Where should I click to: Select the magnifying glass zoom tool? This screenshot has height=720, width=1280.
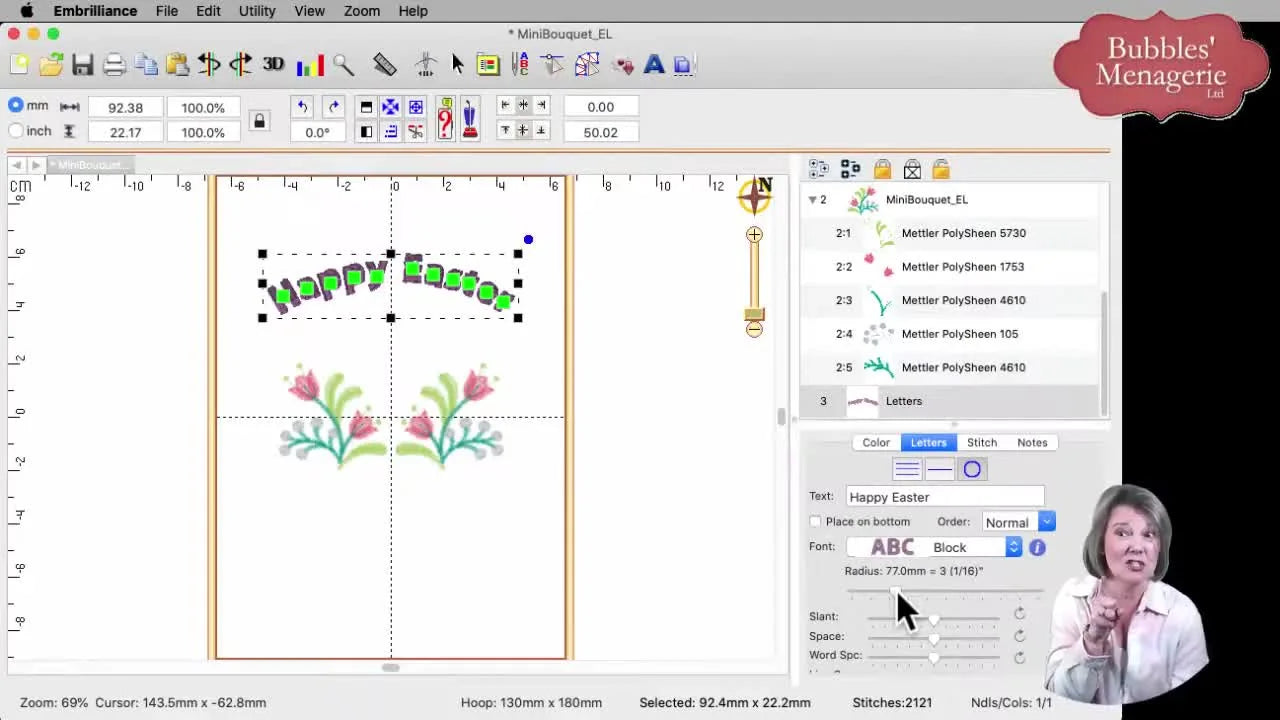click(343, 65)
